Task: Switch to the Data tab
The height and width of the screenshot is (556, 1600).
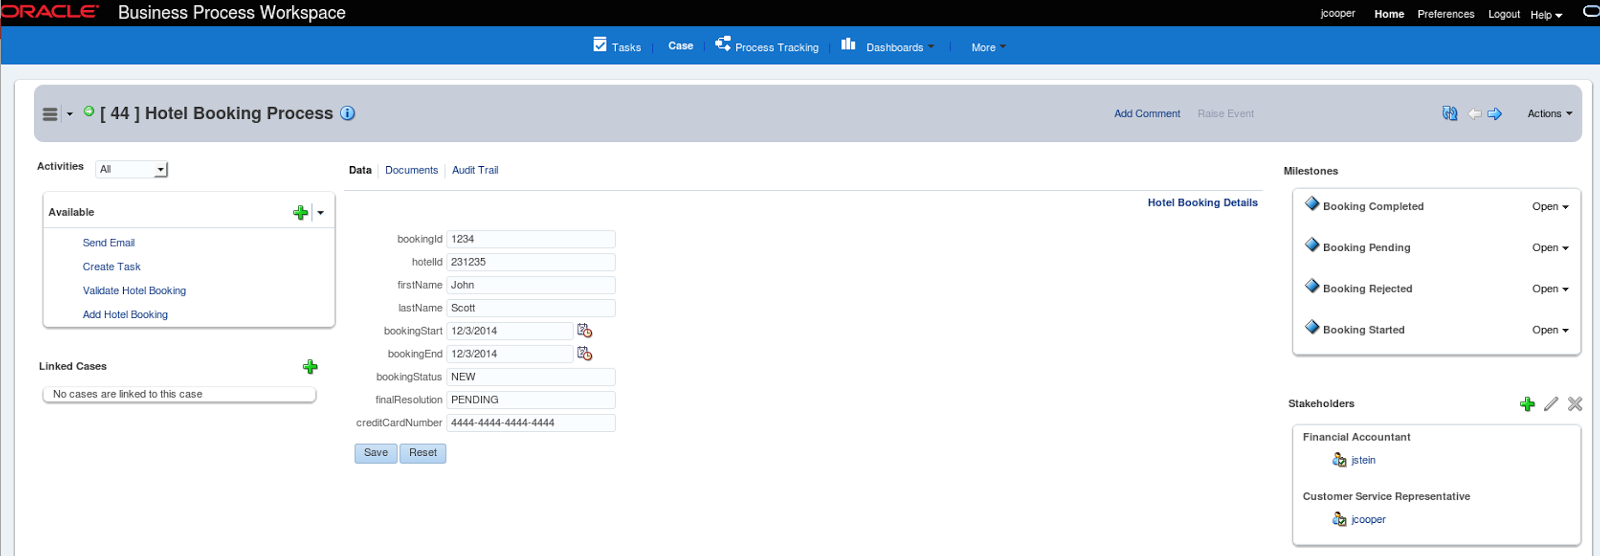Action: 360,170
